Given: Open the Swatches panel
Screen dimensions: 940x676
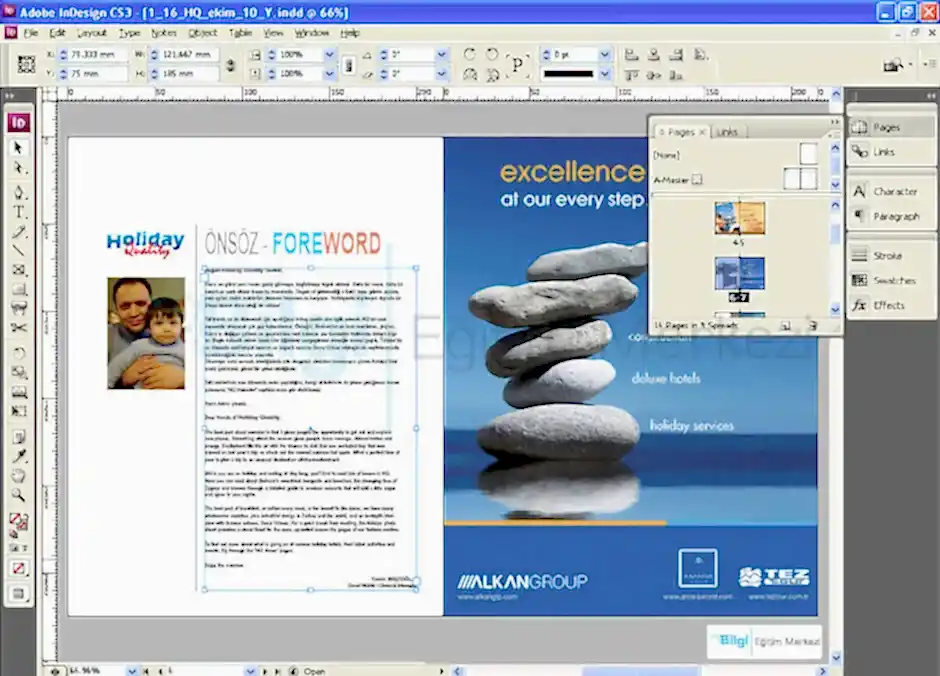Looking at the screenshot, I should [x=892, y=281].
